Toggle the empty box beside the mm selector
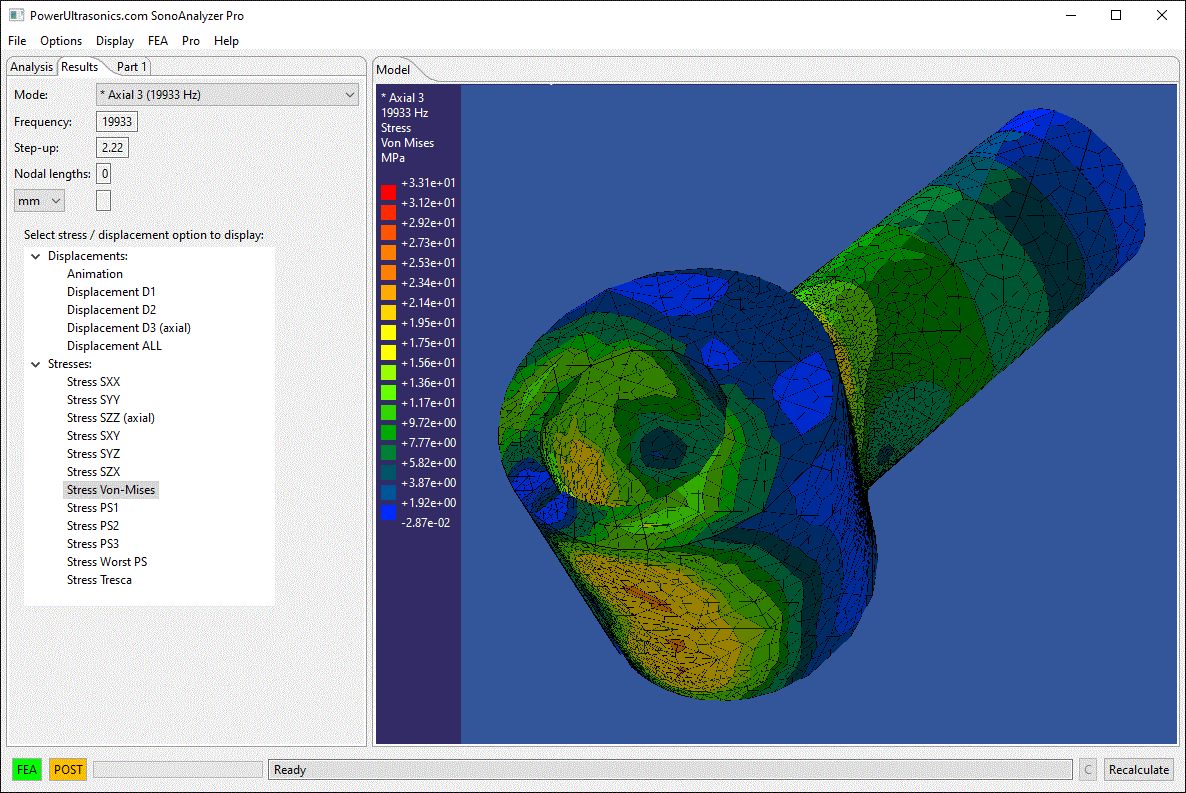 pyautogui.click(x=103, y=200)
